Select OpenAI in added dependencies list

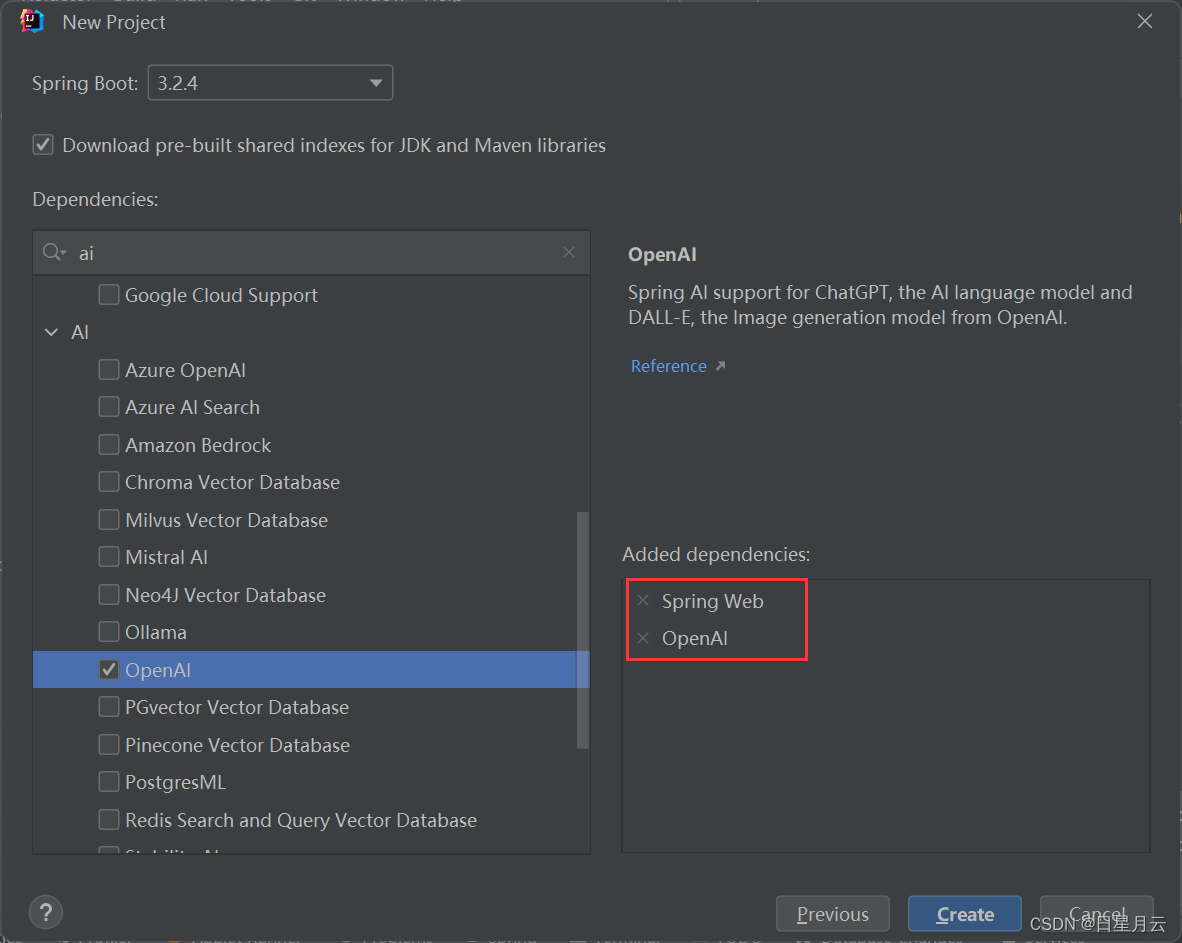(694, 638)
